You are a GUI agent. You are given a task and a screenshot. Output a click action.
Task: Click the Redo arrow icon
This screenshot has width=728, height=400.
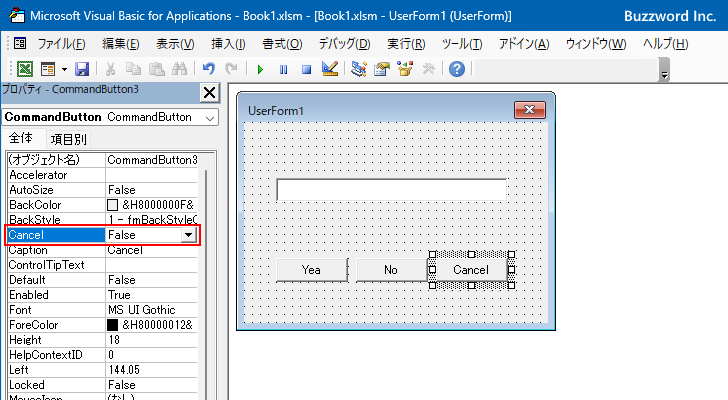[x=231, y=69]
